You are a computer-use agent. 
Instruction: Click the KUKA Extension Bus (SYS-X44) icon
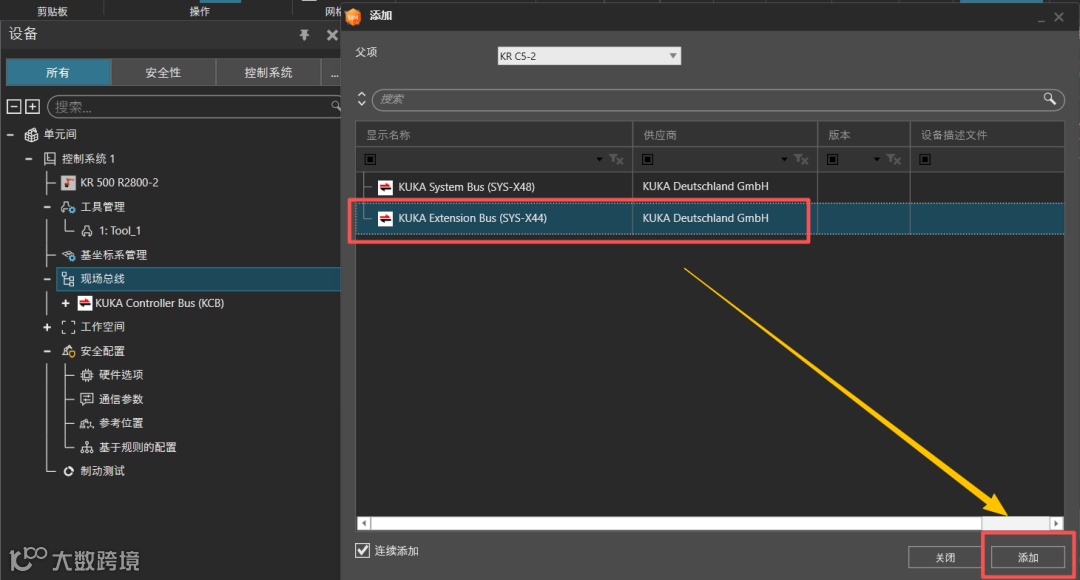[x=386, y=218]
